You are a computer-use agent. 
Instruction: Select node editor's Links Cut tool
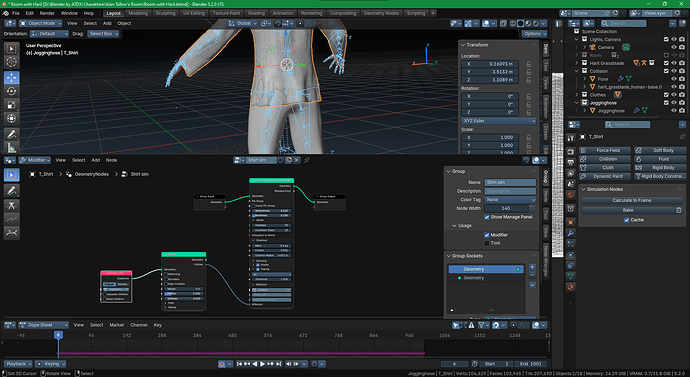(x=11, y=205)
